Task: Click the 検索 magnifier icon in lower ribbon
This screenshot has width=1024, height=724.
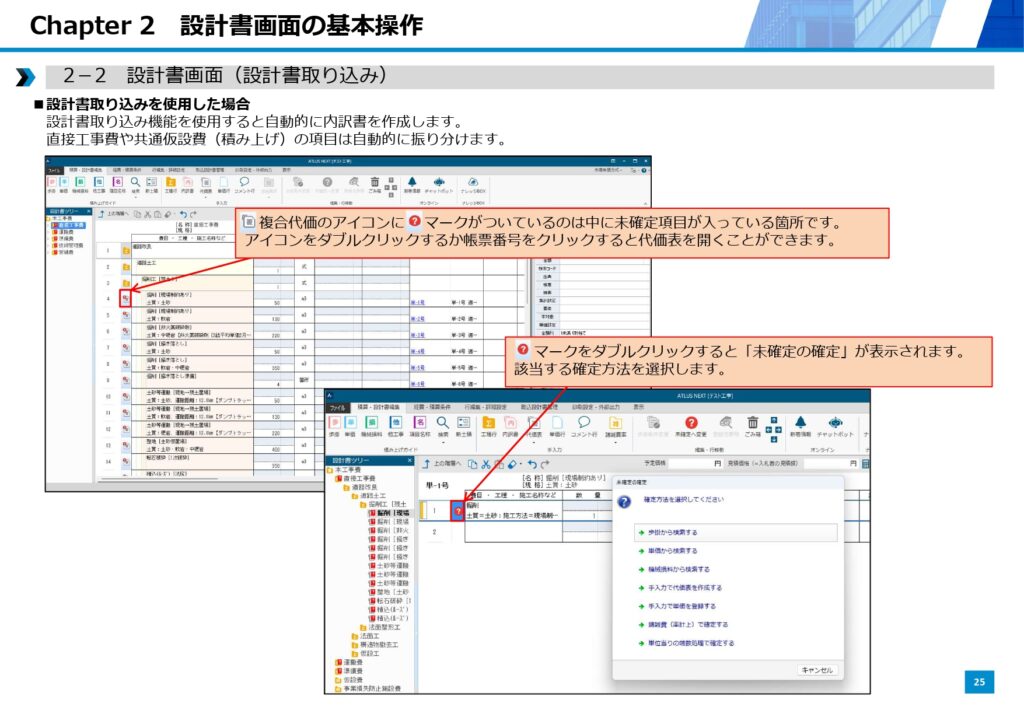Action: (x=441, y=424)
